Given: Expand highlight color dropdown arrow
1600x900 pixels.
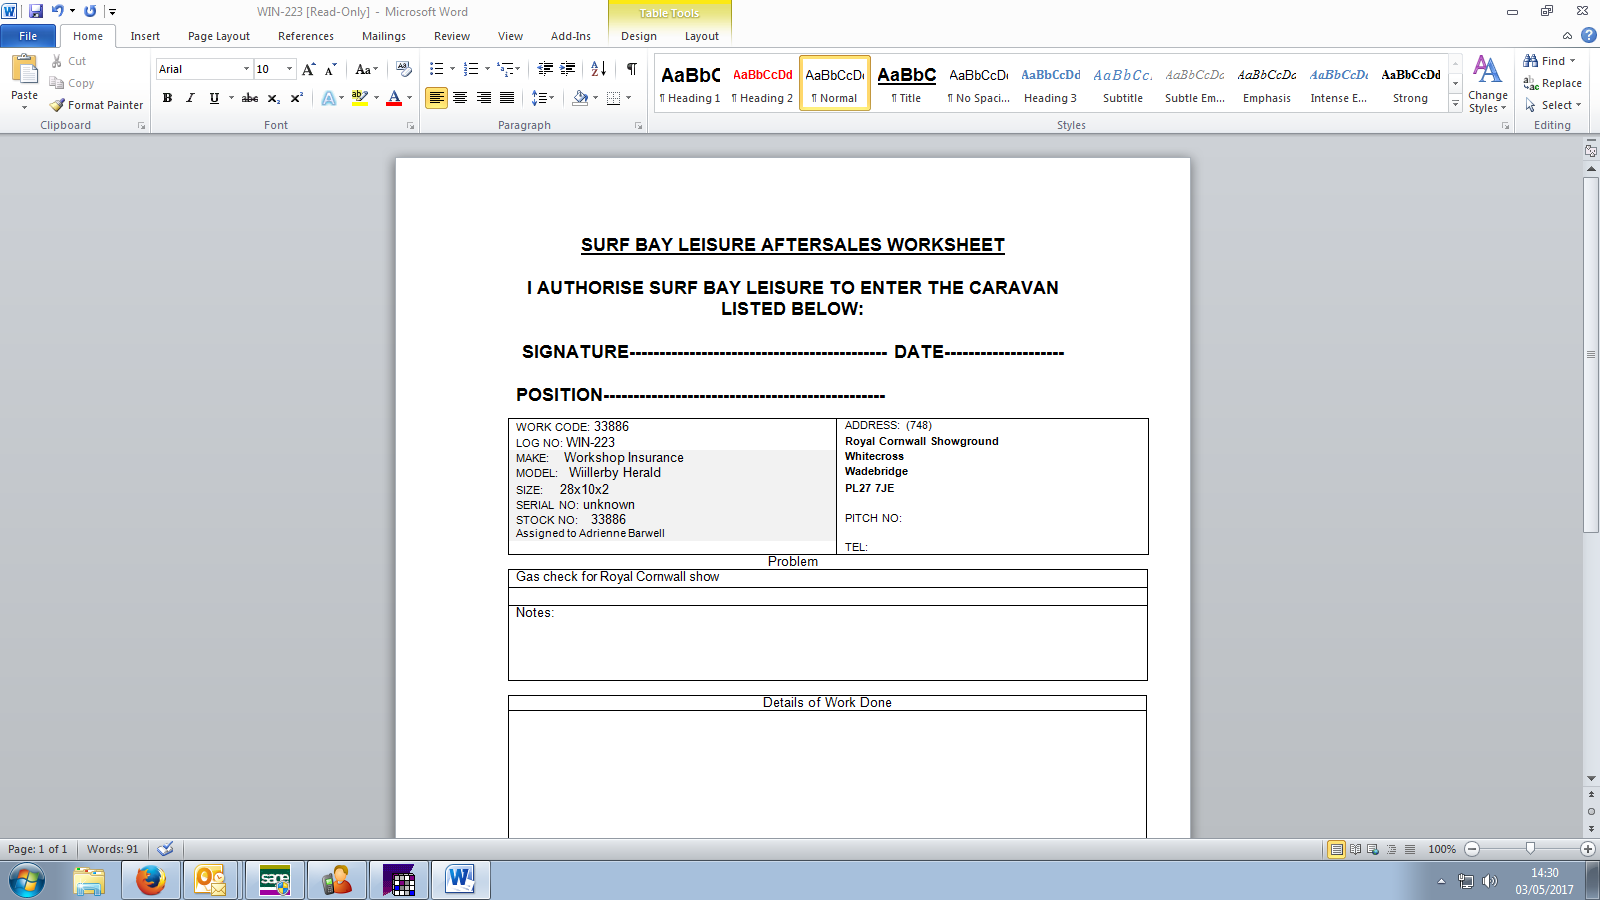Looking at the screenshot, I should [x=376, y=98].
